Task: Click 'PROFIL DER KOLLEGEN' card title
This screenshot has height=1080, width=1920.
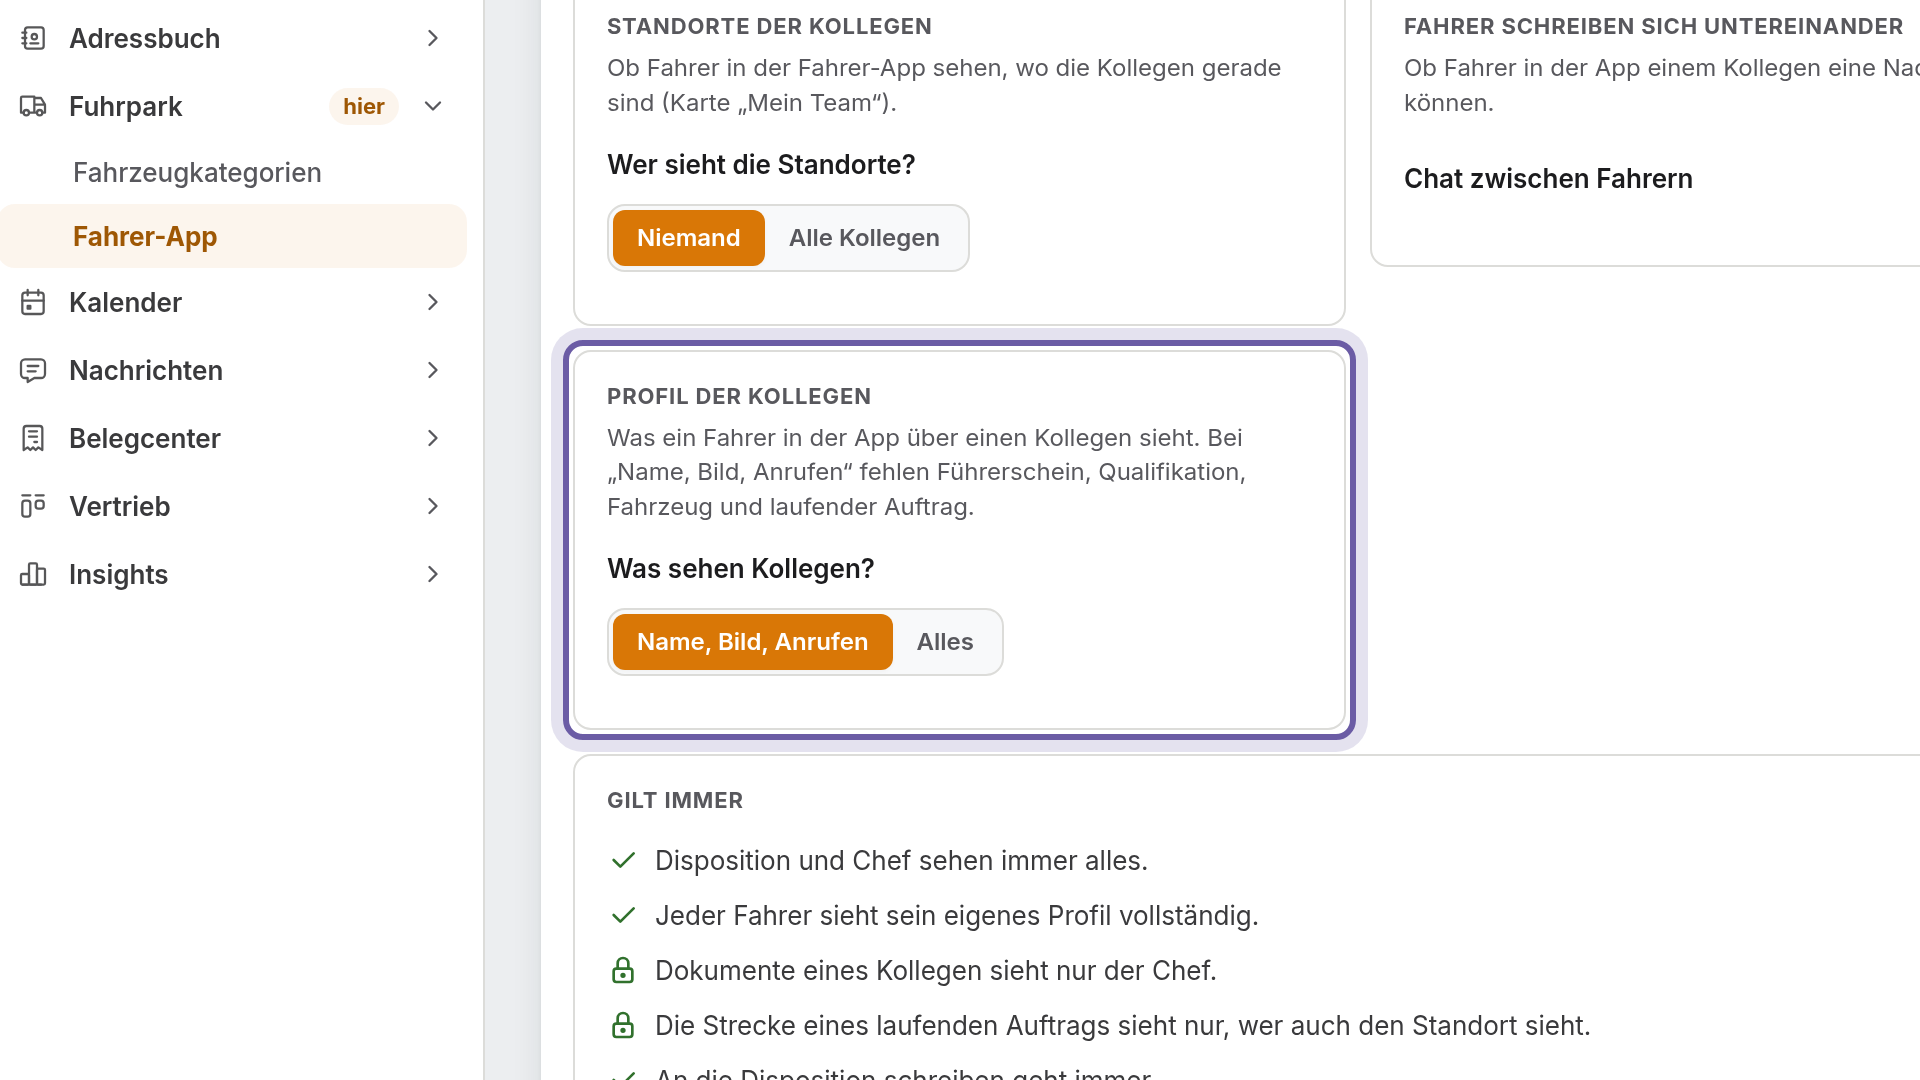Action: point(739,396)
